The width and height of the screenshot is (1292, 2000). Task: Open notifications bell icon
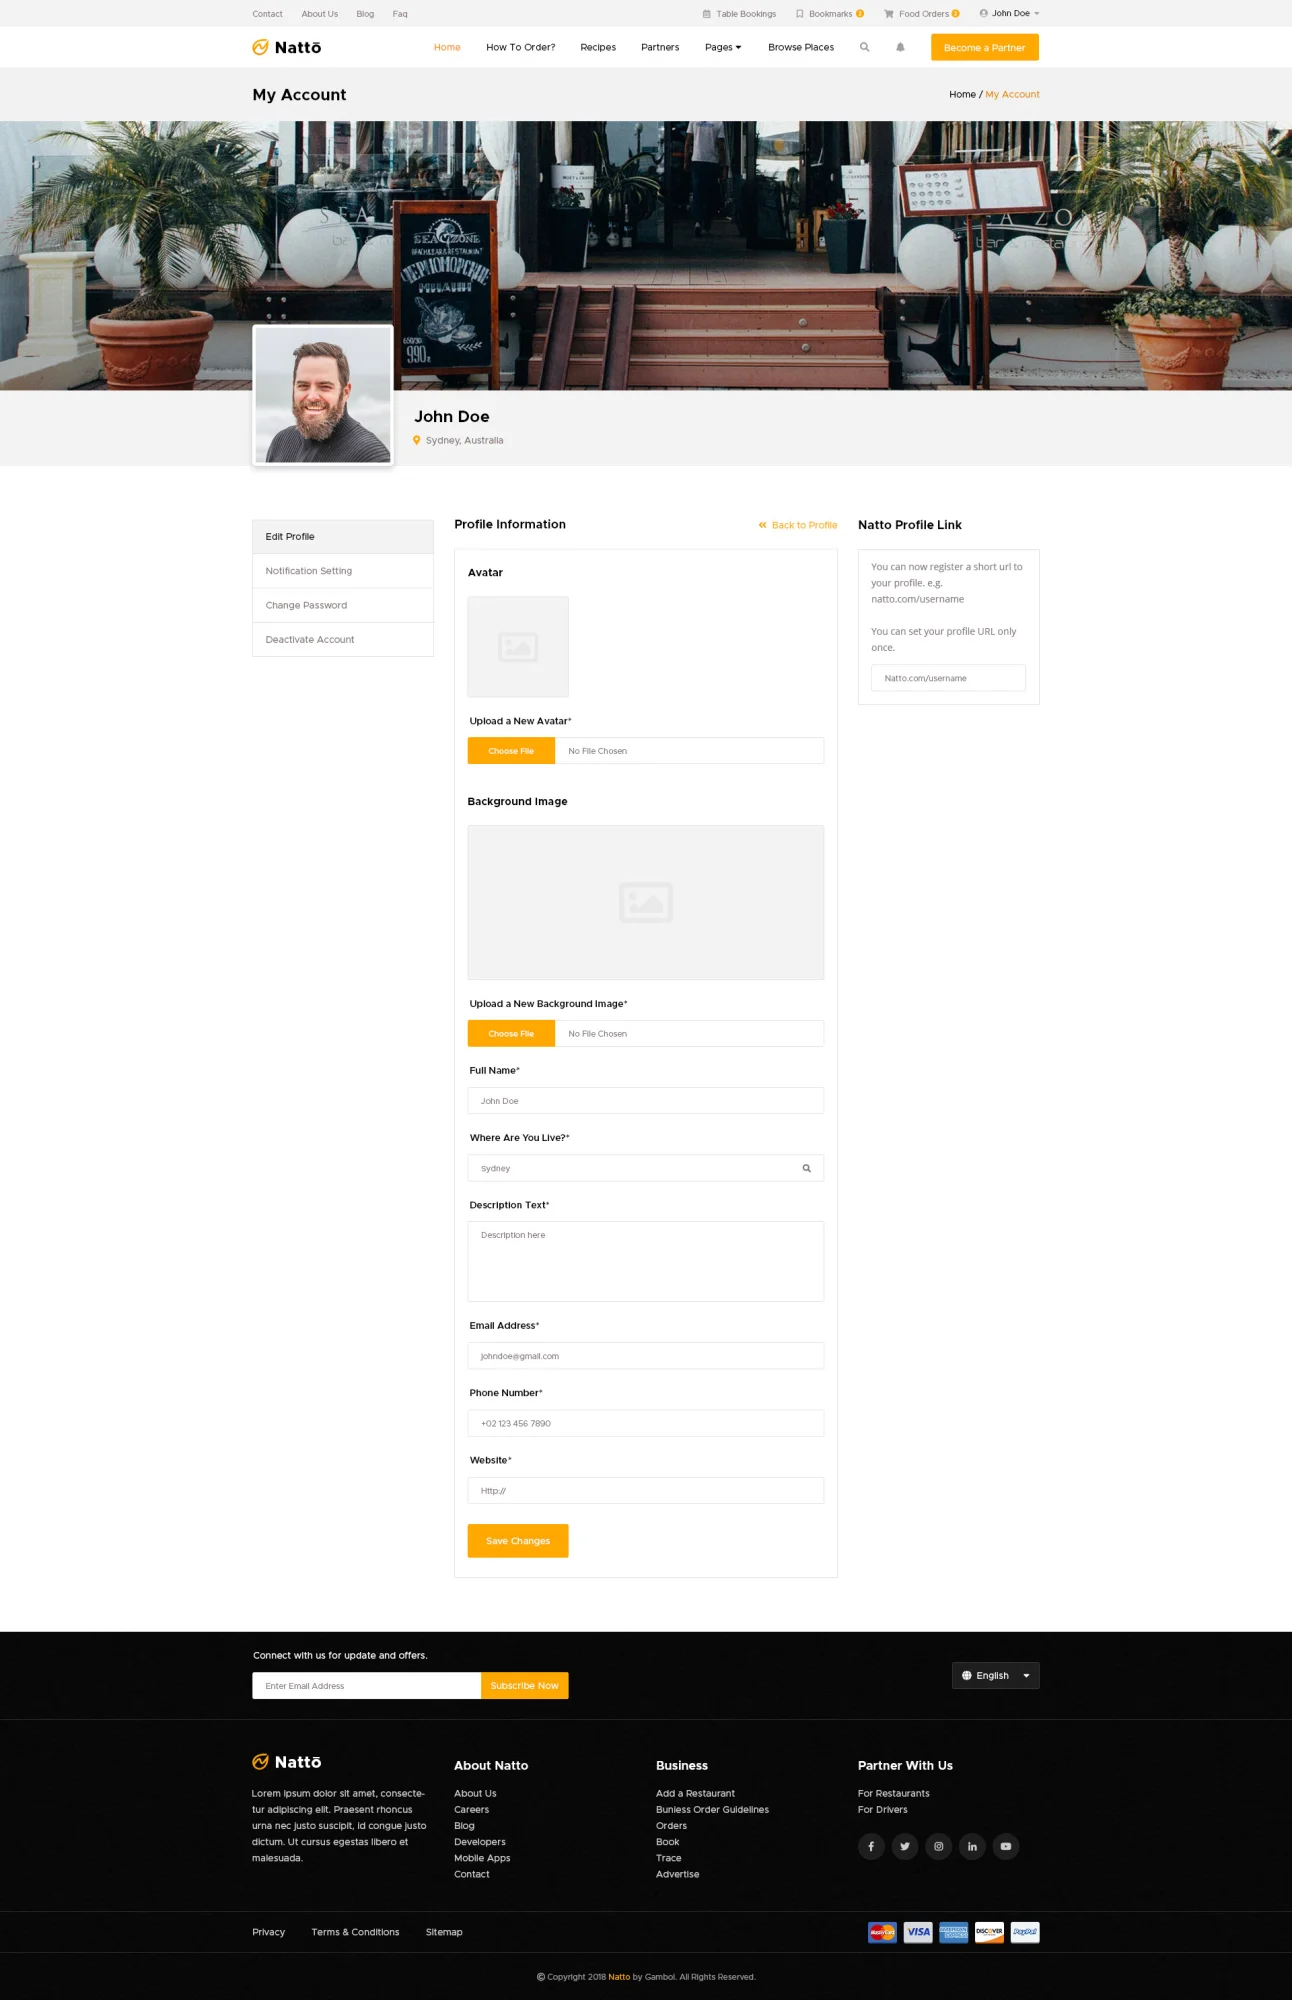(900, 47)
